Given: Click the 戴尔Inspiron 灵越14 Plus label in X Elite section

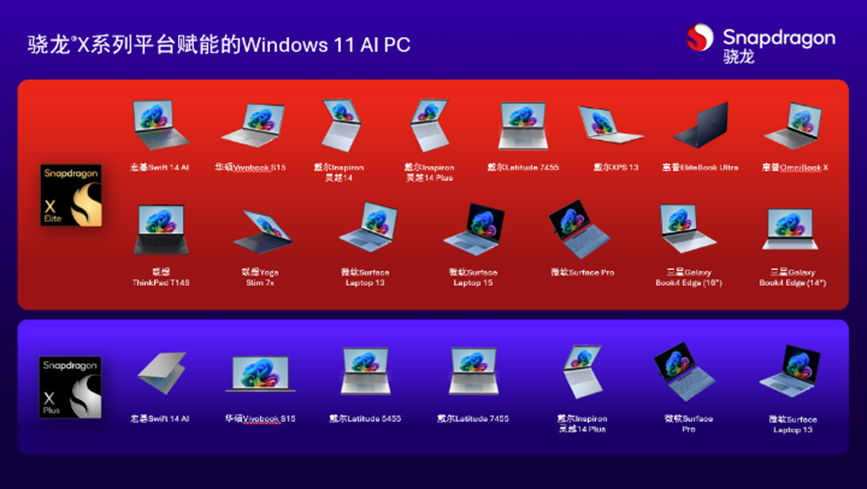Looking at the screenshot, I should 429,173.
